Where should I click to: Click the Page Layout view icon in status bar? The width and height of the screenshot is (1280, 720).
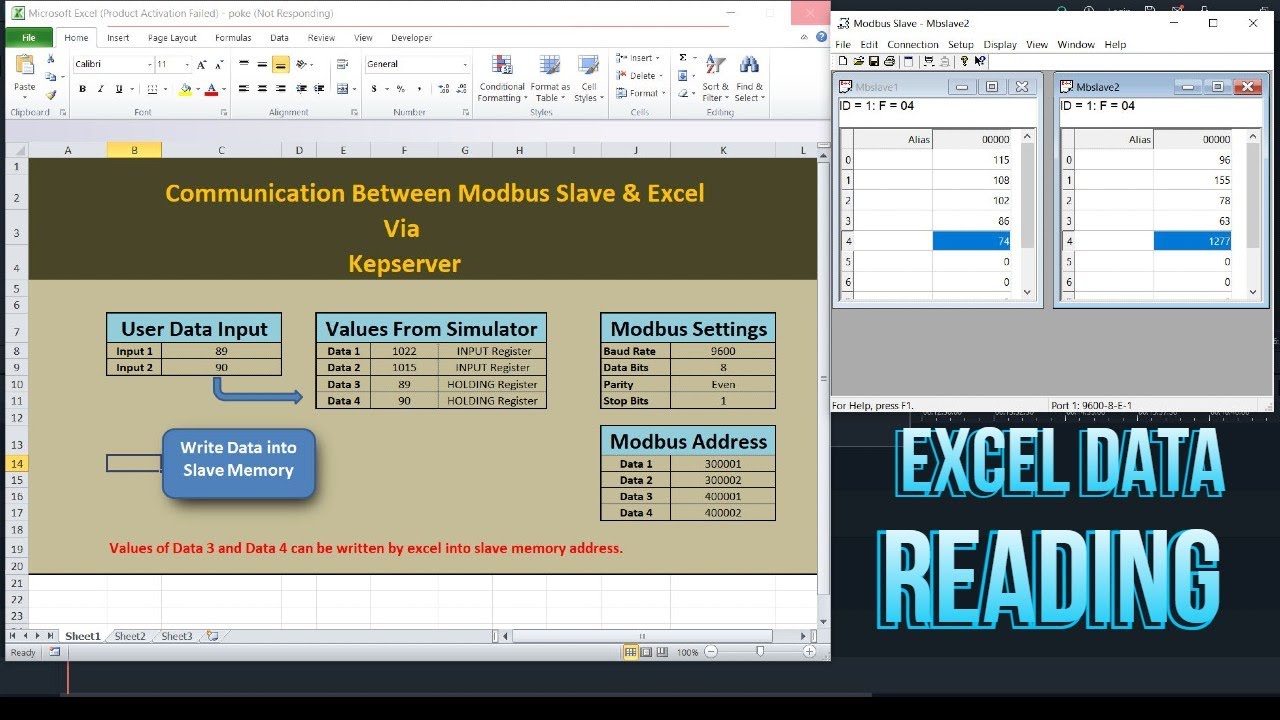pyautogui.click(x=646, y=652)
